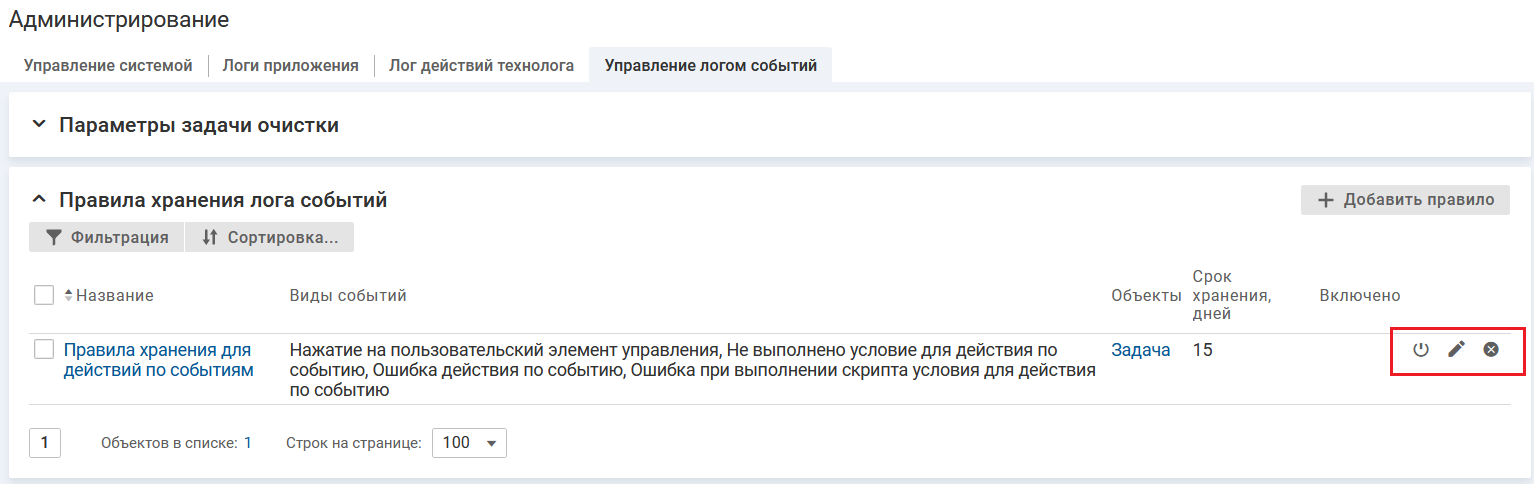Click the funnel icon on the Фильтрация button
This screenshot has height=484, width=1534.
click(x=55, y=237)
